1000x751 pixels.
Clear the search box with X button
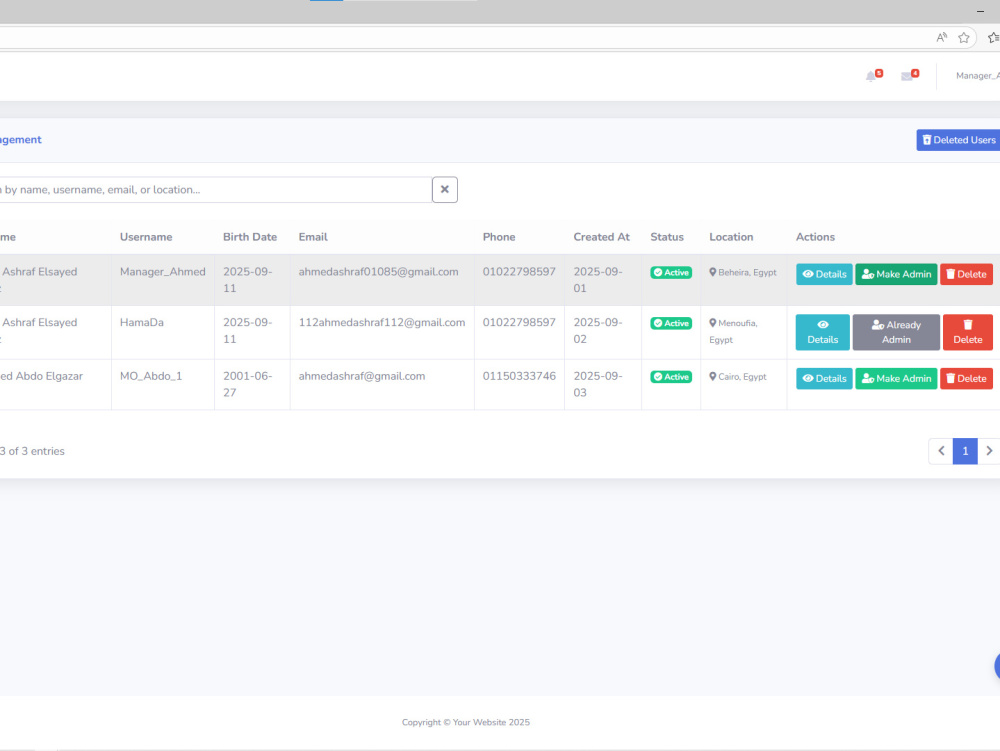click(x=445, y=189)
